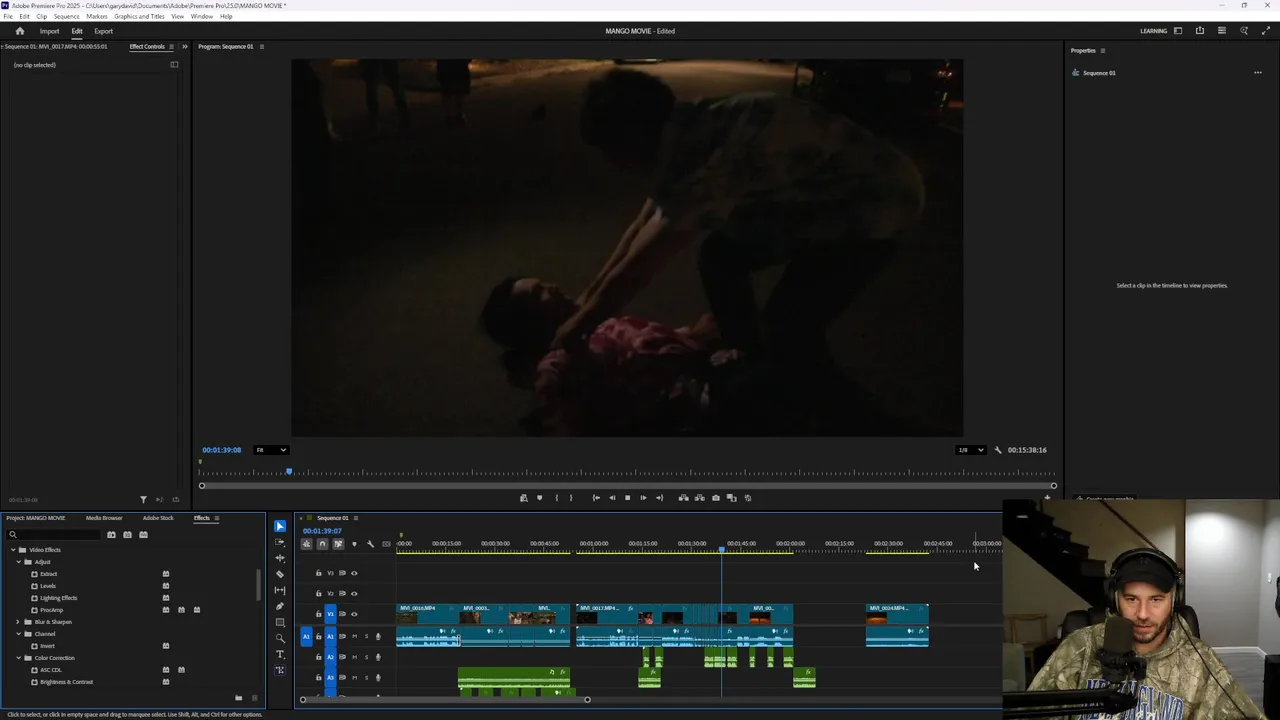This screenshot has width=1280, height=720.
Task: Open the Effects panel menu
Action: tap(217, 518)
